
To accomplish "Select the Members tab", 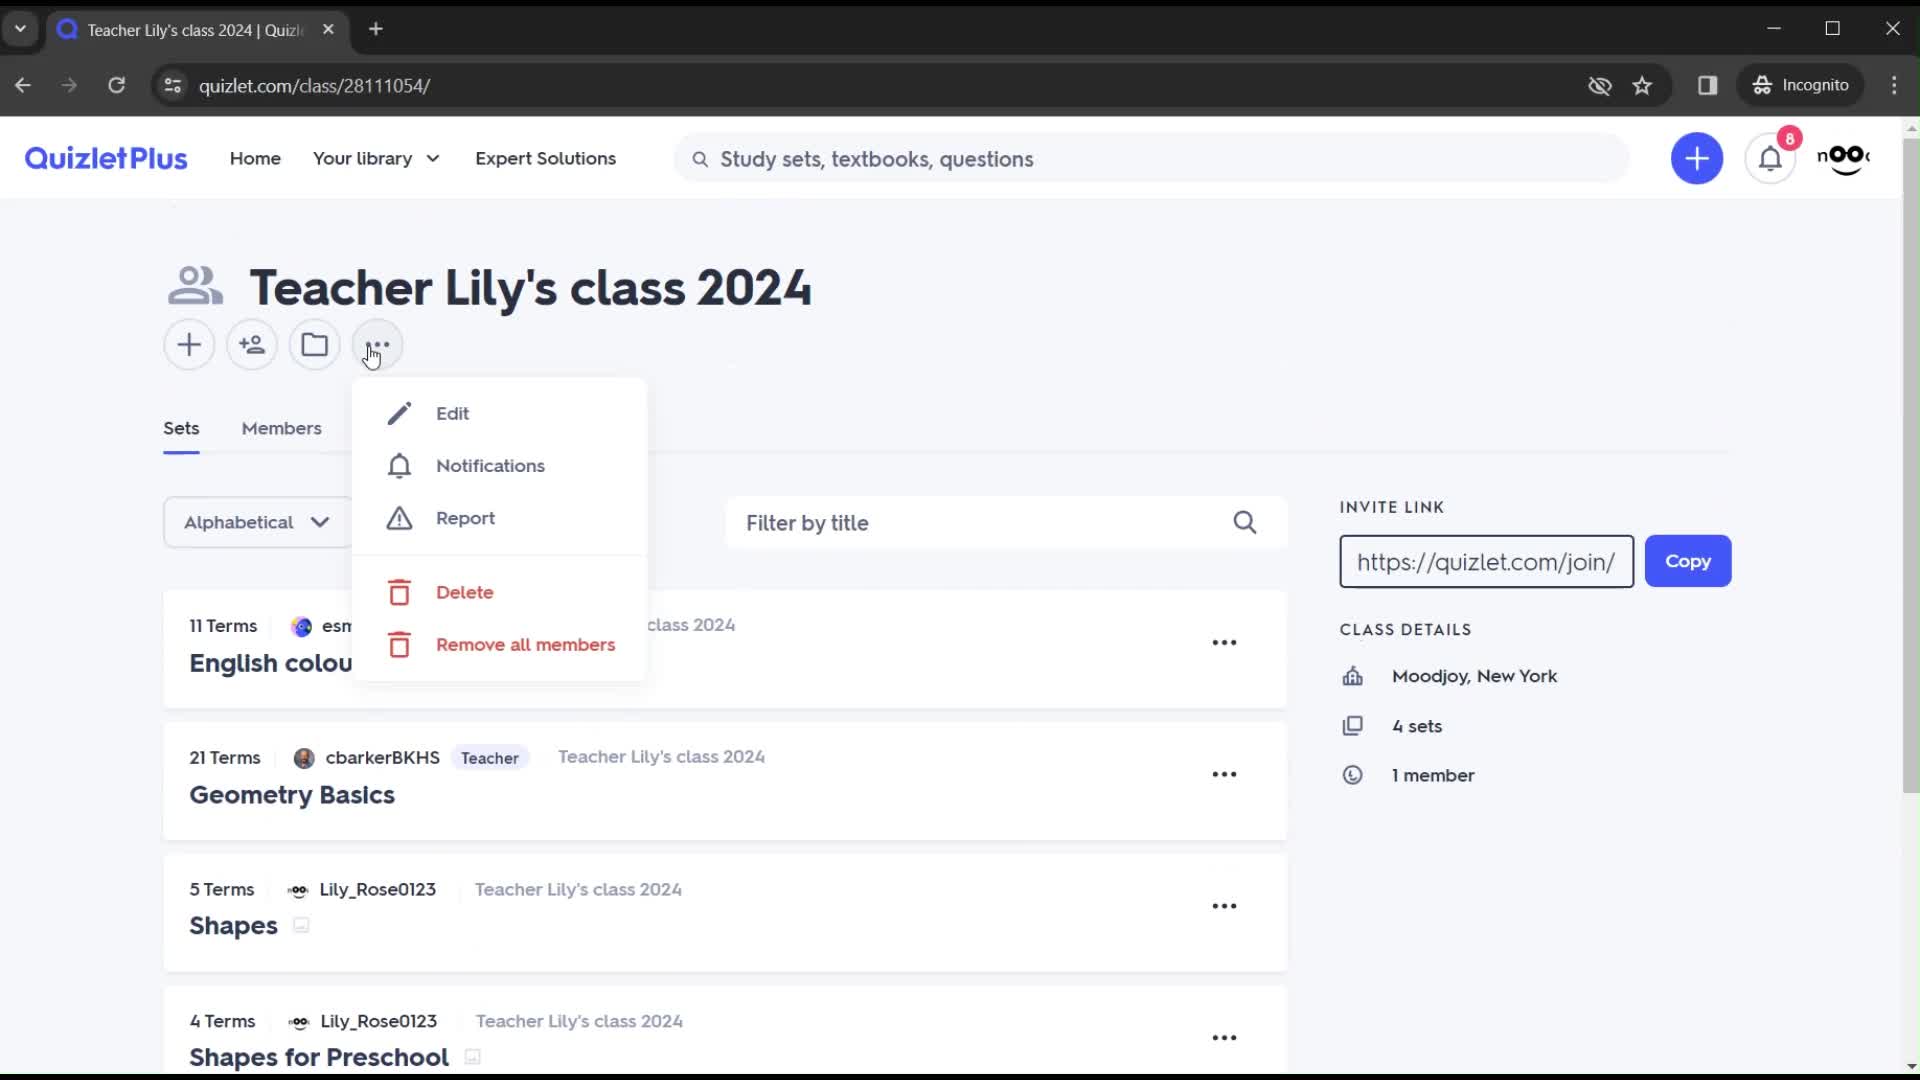I will (x=282, y=429).
